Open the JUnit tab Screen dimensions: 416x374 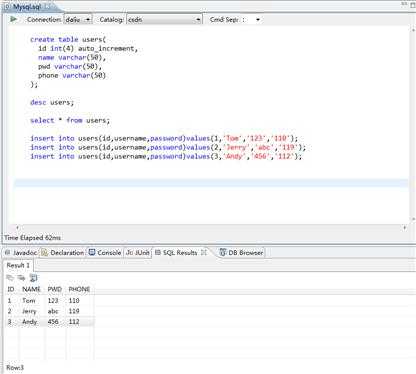[x=138, y=253]
